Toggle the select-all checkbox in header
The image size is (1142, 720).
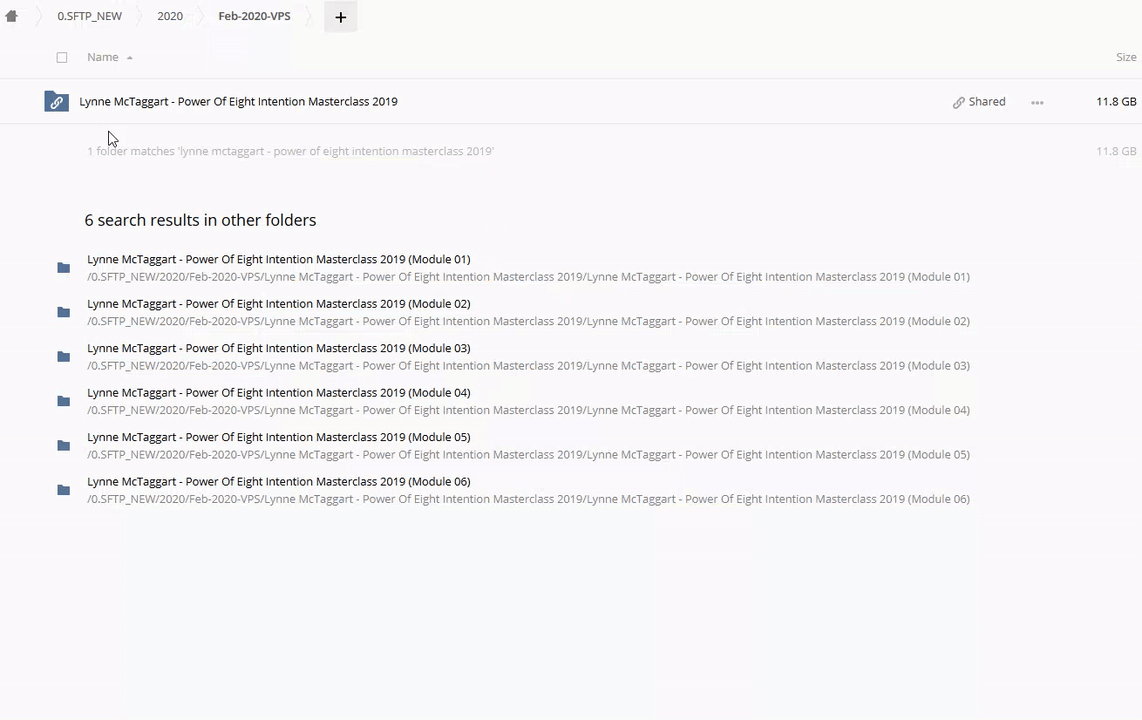(62, 58)
